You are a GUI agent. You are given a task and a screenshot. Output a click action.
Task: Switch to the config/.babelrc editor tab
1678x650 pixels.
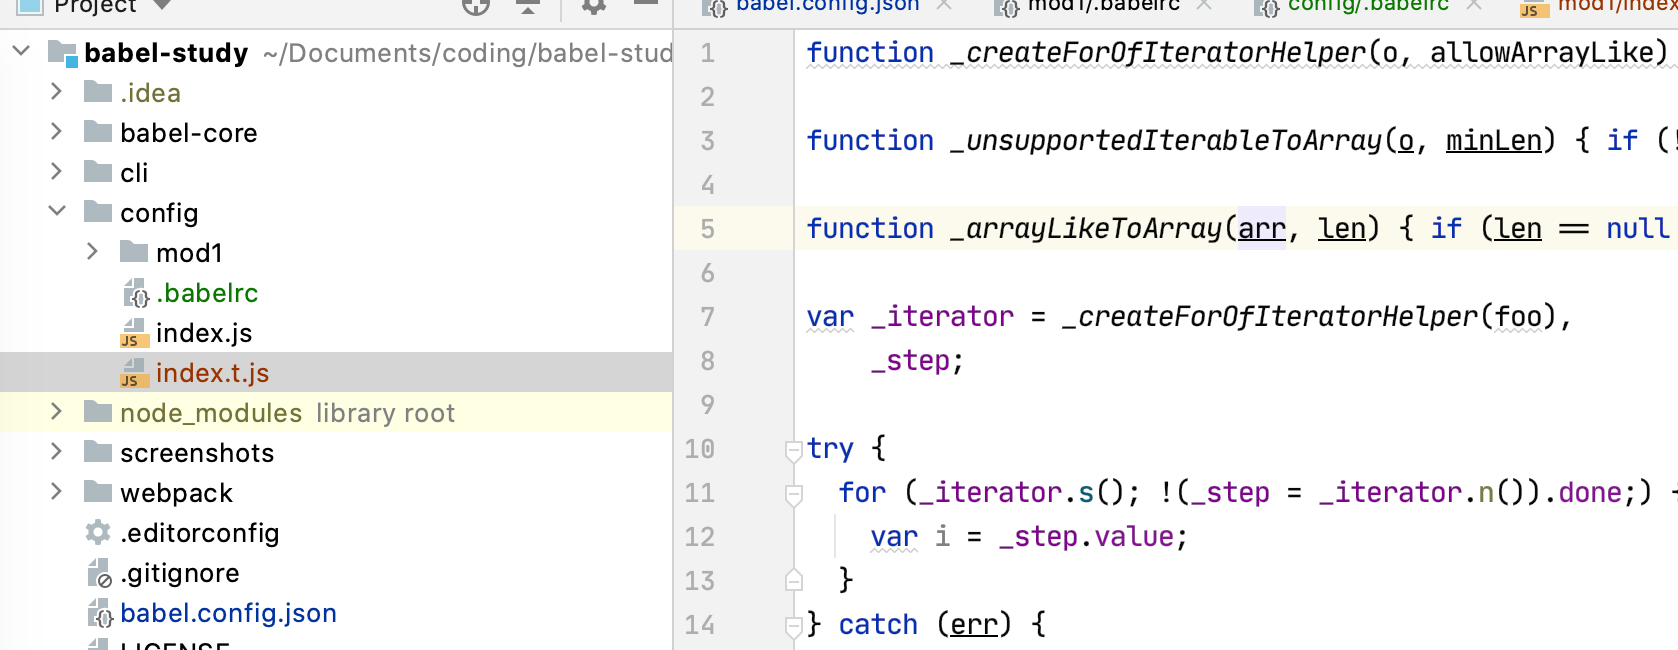click(x=1367, y=6)
